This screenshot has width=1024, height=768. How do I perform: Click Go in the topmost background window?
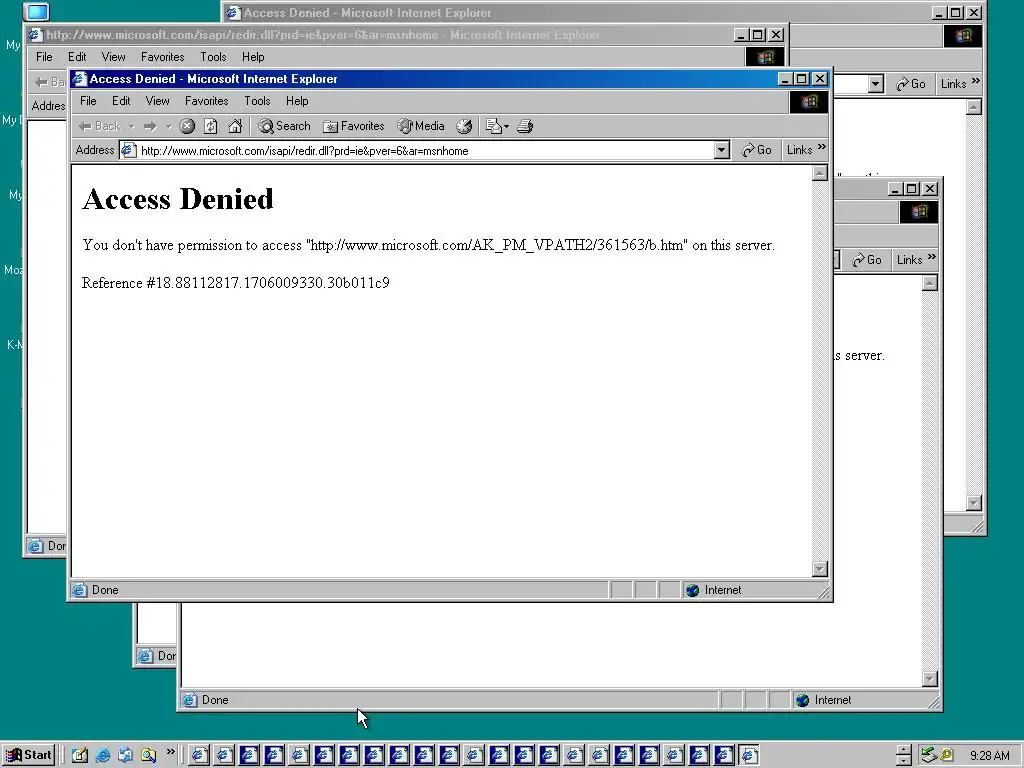[911, 84]
